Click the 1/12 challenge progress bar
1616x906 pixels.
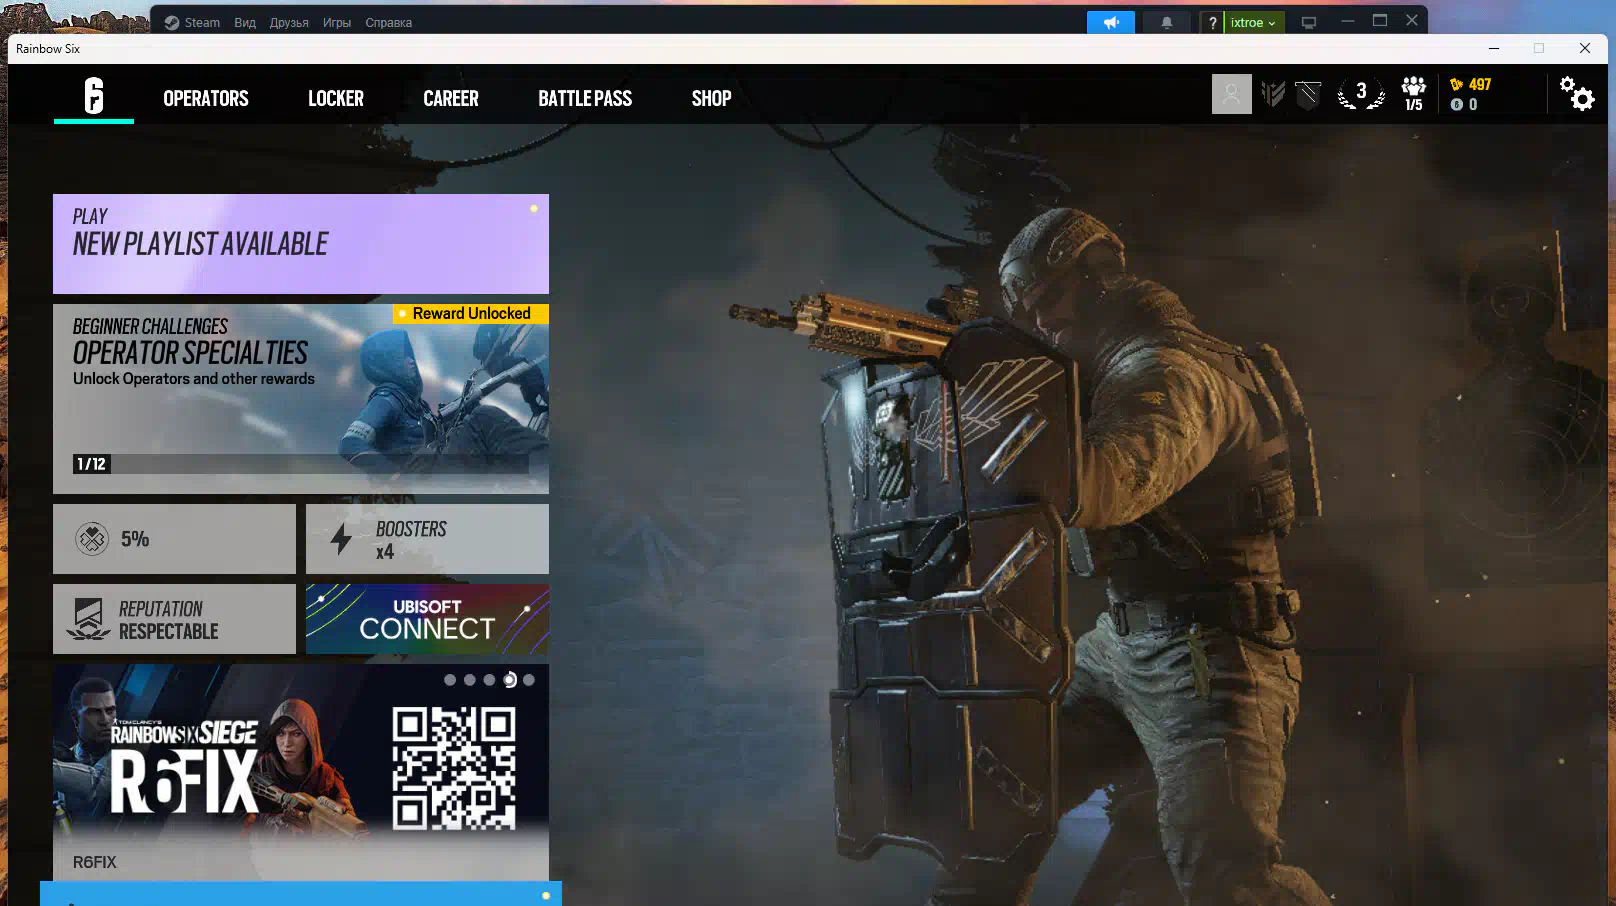pos(301,464)
